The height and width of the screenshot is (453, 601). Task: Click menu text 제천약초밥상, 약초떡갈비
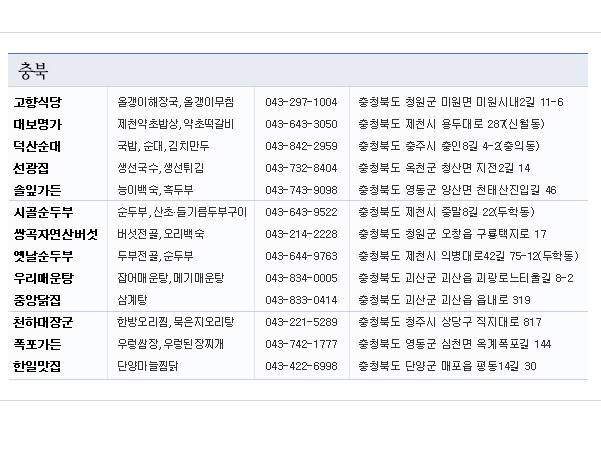pos(176,124)
